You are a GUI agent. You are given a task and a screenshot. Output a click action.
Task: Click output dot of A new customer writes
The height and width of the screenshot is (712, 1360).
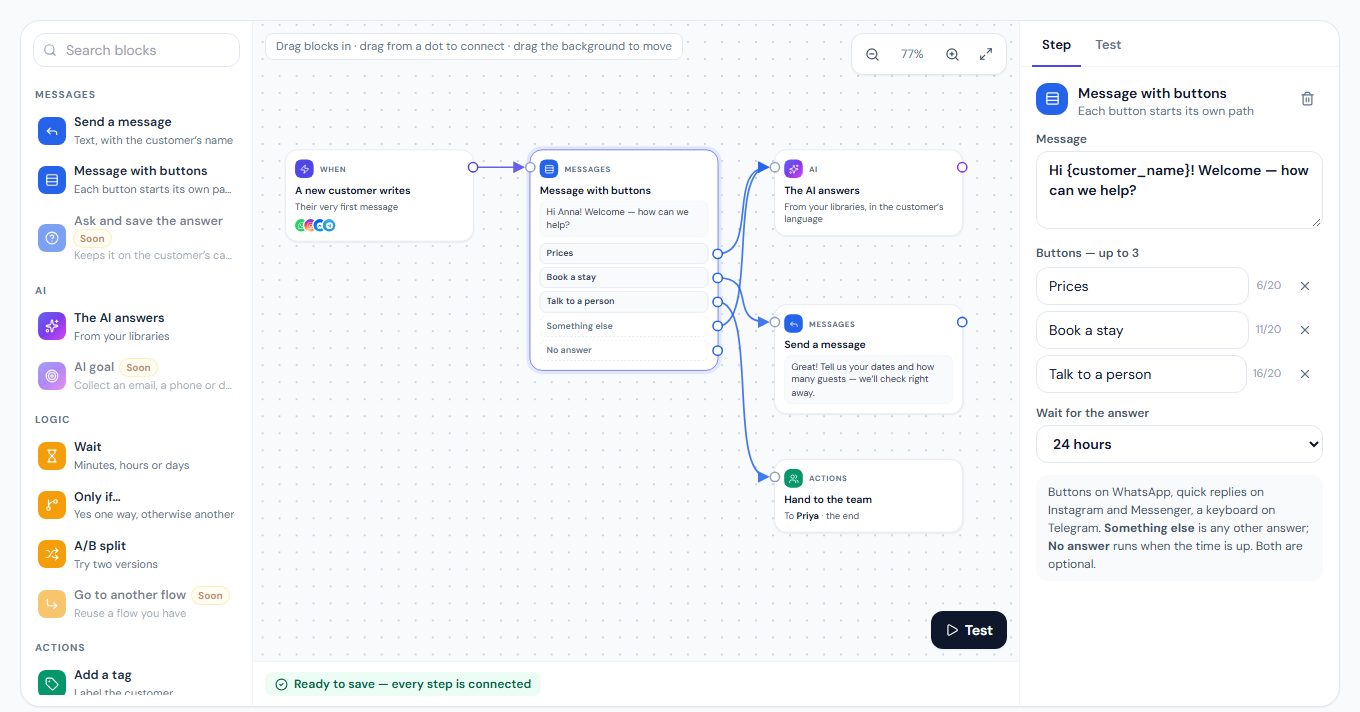coord(473,167)
